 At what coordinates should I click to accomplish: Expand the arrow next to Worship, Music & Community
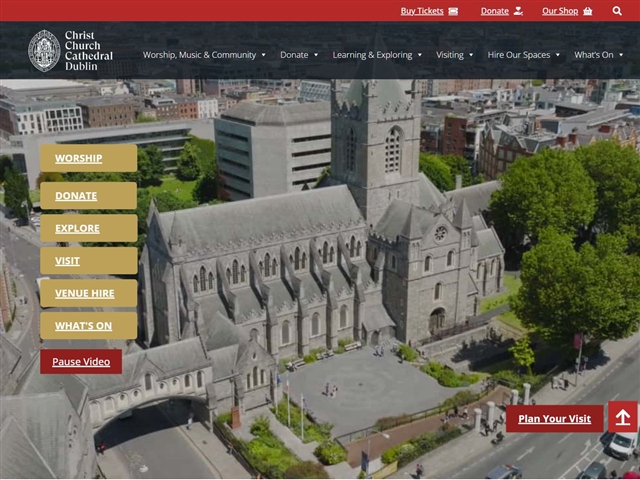click(263, 55)
